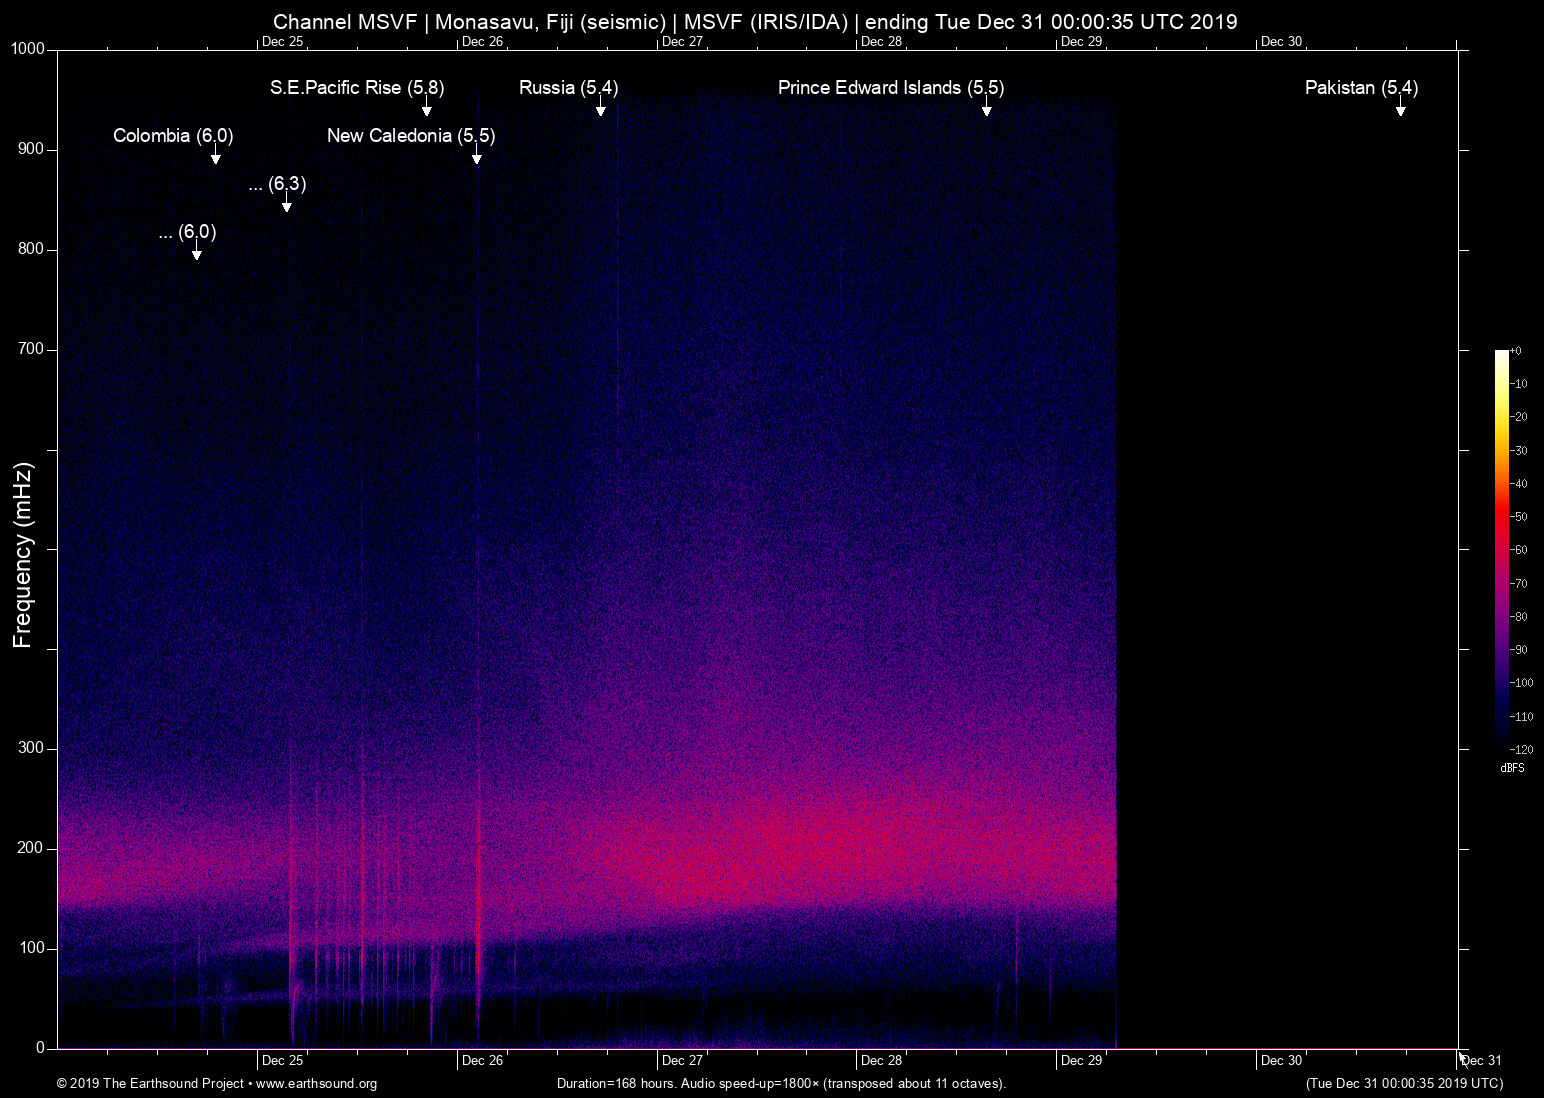
Task: Click the 700 frequency tick label
Action: click(x=31, y=349)
